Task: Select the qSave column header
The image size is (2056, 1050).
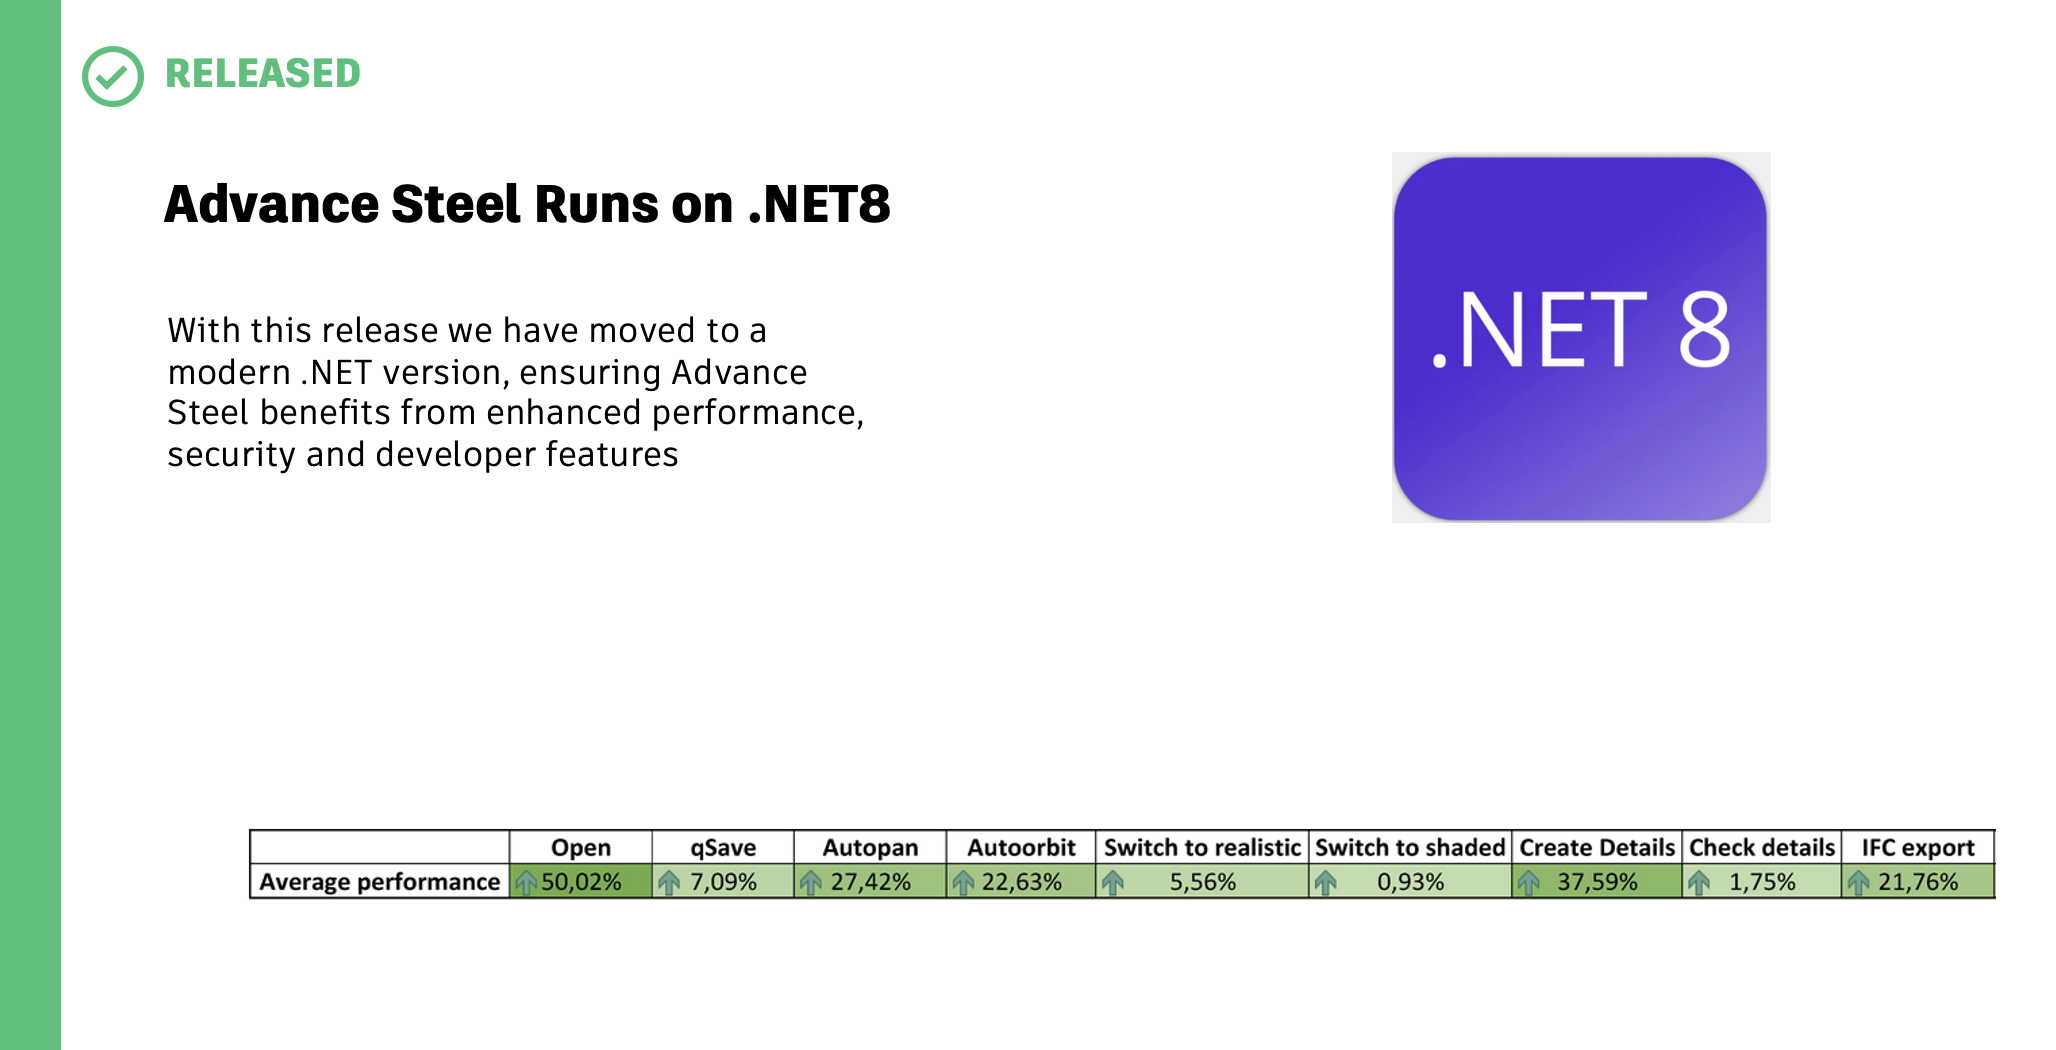Action: coord(723,847)
